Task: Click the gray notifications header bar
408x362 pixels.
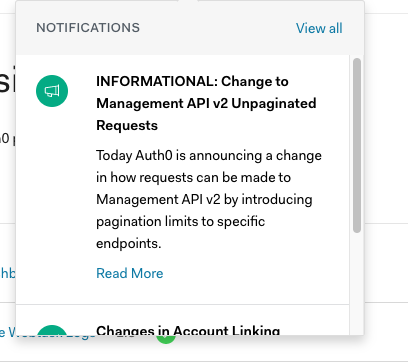Action: click(190, 28)
